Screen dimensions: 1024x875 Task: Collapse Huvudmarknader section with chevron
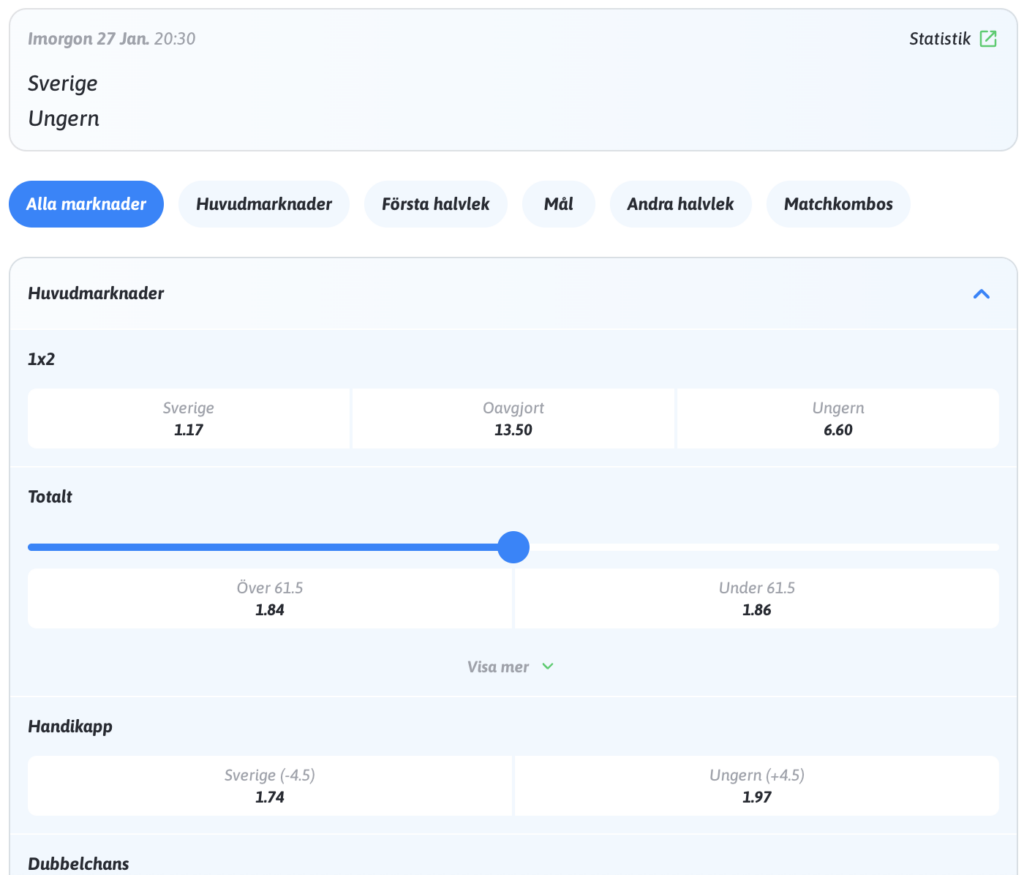click(x=981, y=294)
